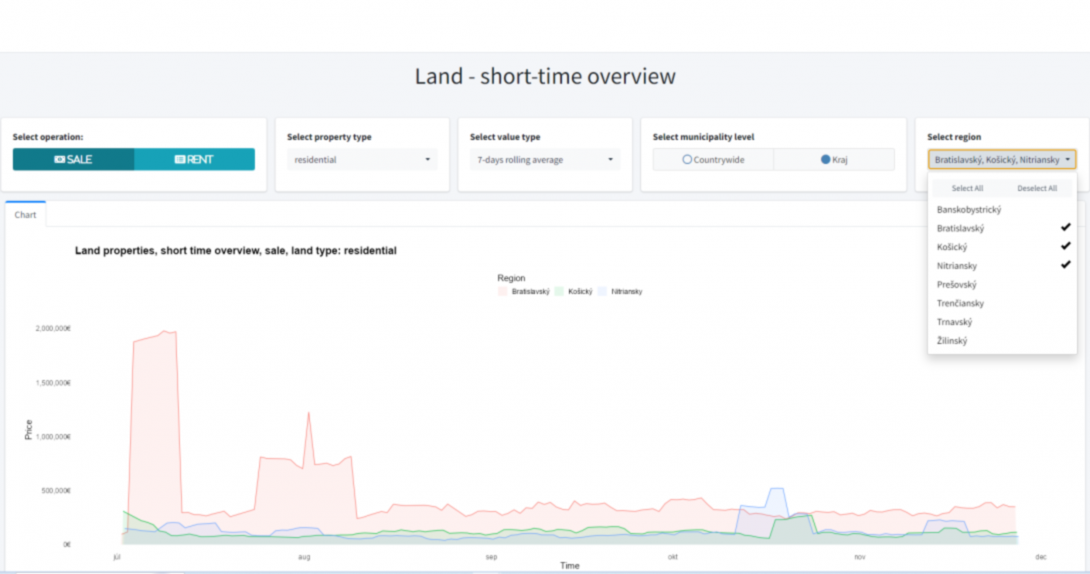Select Prešovský region option

(1002, 284)
